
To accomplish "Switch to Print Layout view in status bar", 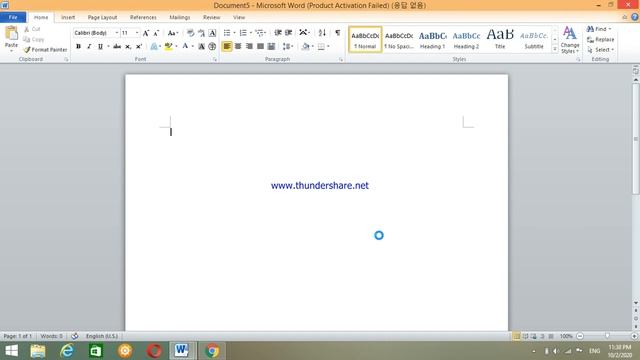I will tap(516, 336).
